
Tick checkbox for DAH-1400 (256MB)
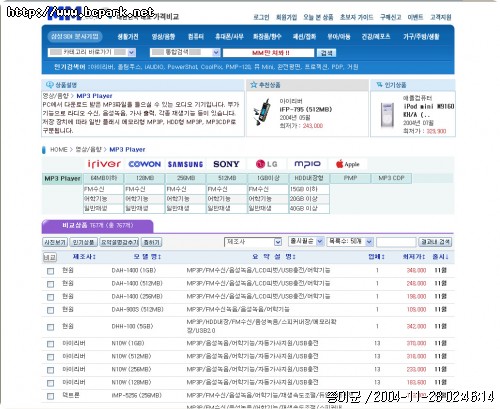pyautogui.click(x=50, y=297)
